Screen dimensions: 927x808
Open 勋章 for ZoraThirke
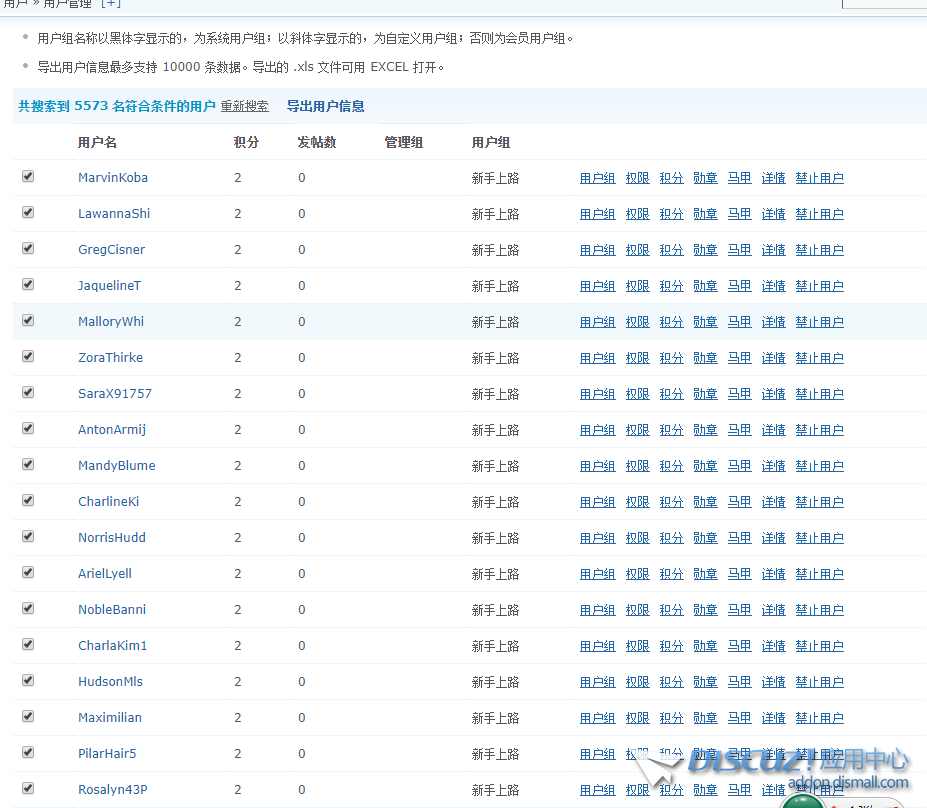705,358
